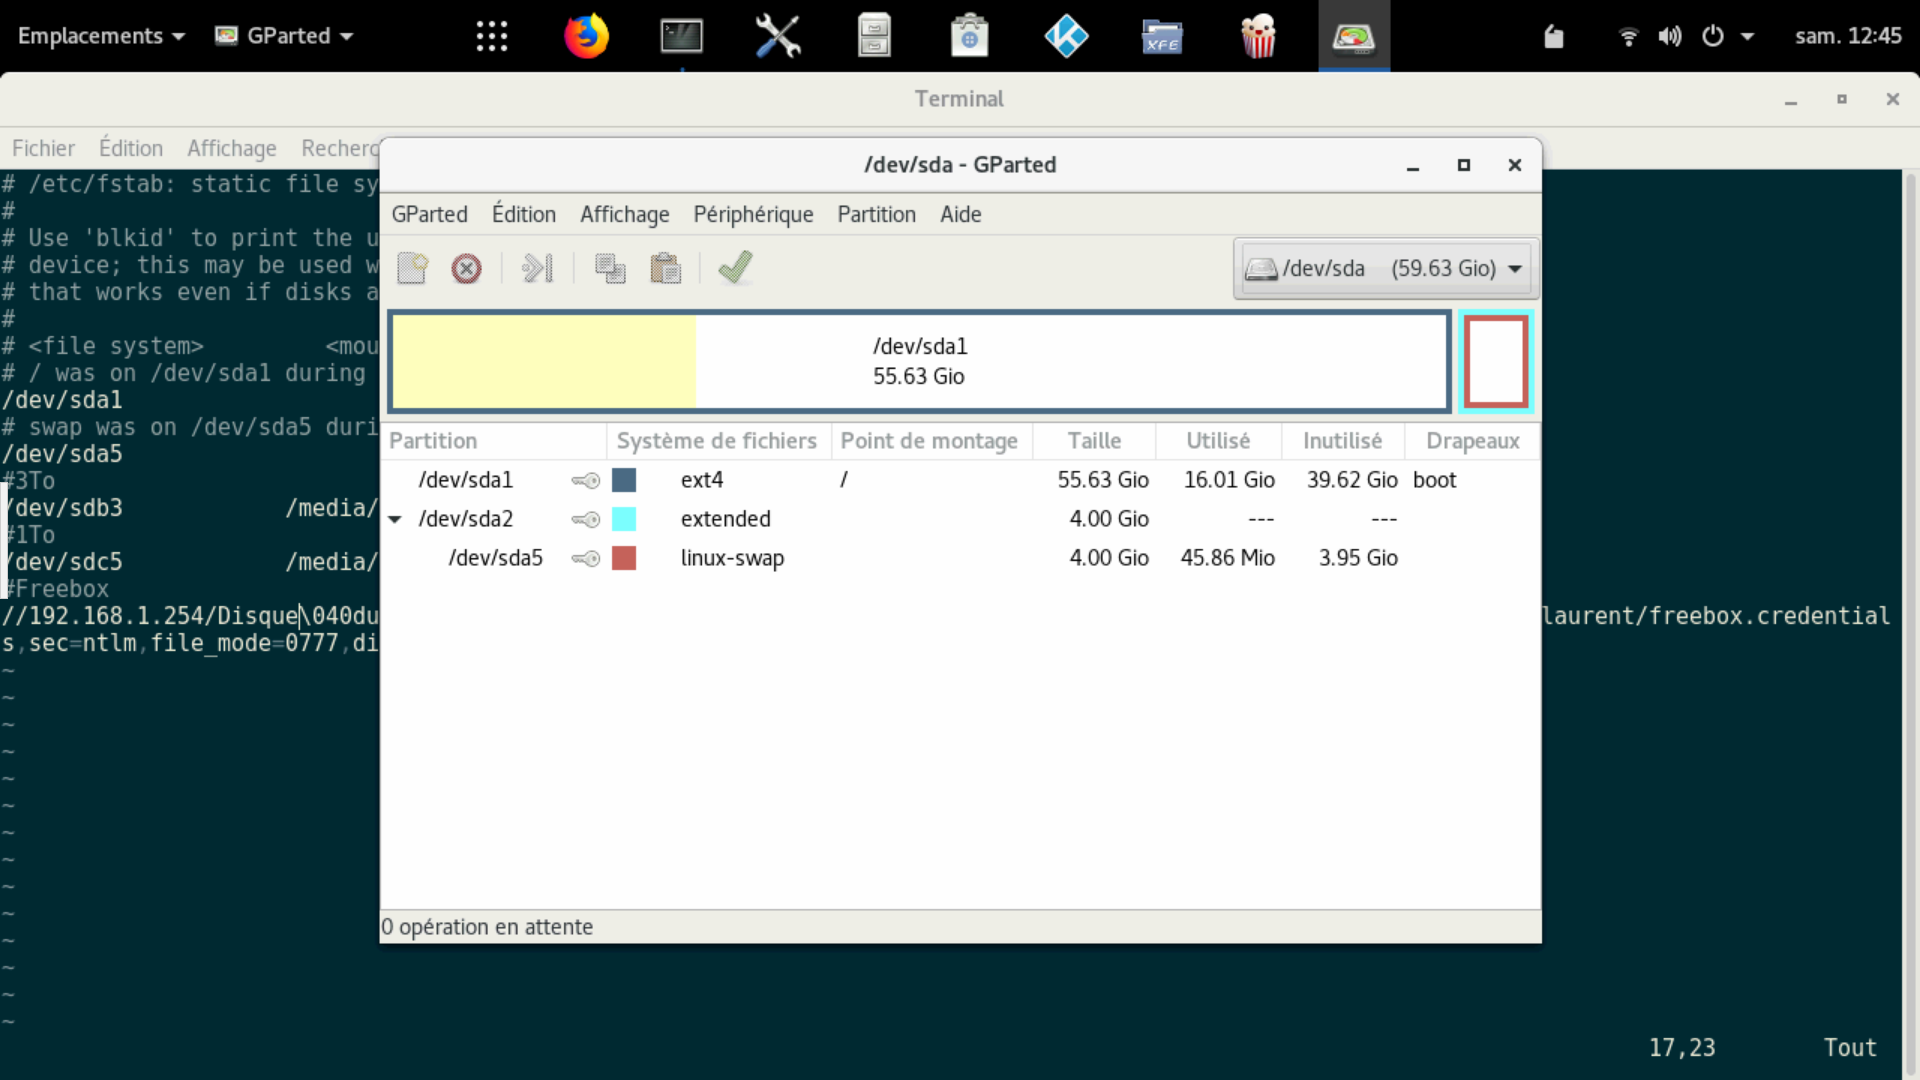Open the Partition menu

point(876,214)
